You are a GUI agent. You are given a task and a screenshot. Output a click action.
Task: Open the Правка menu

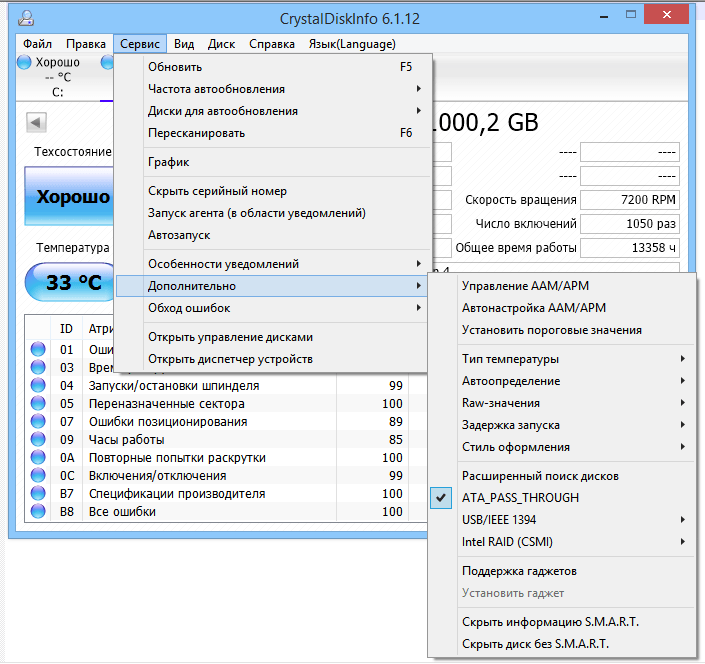pos(85,44)
